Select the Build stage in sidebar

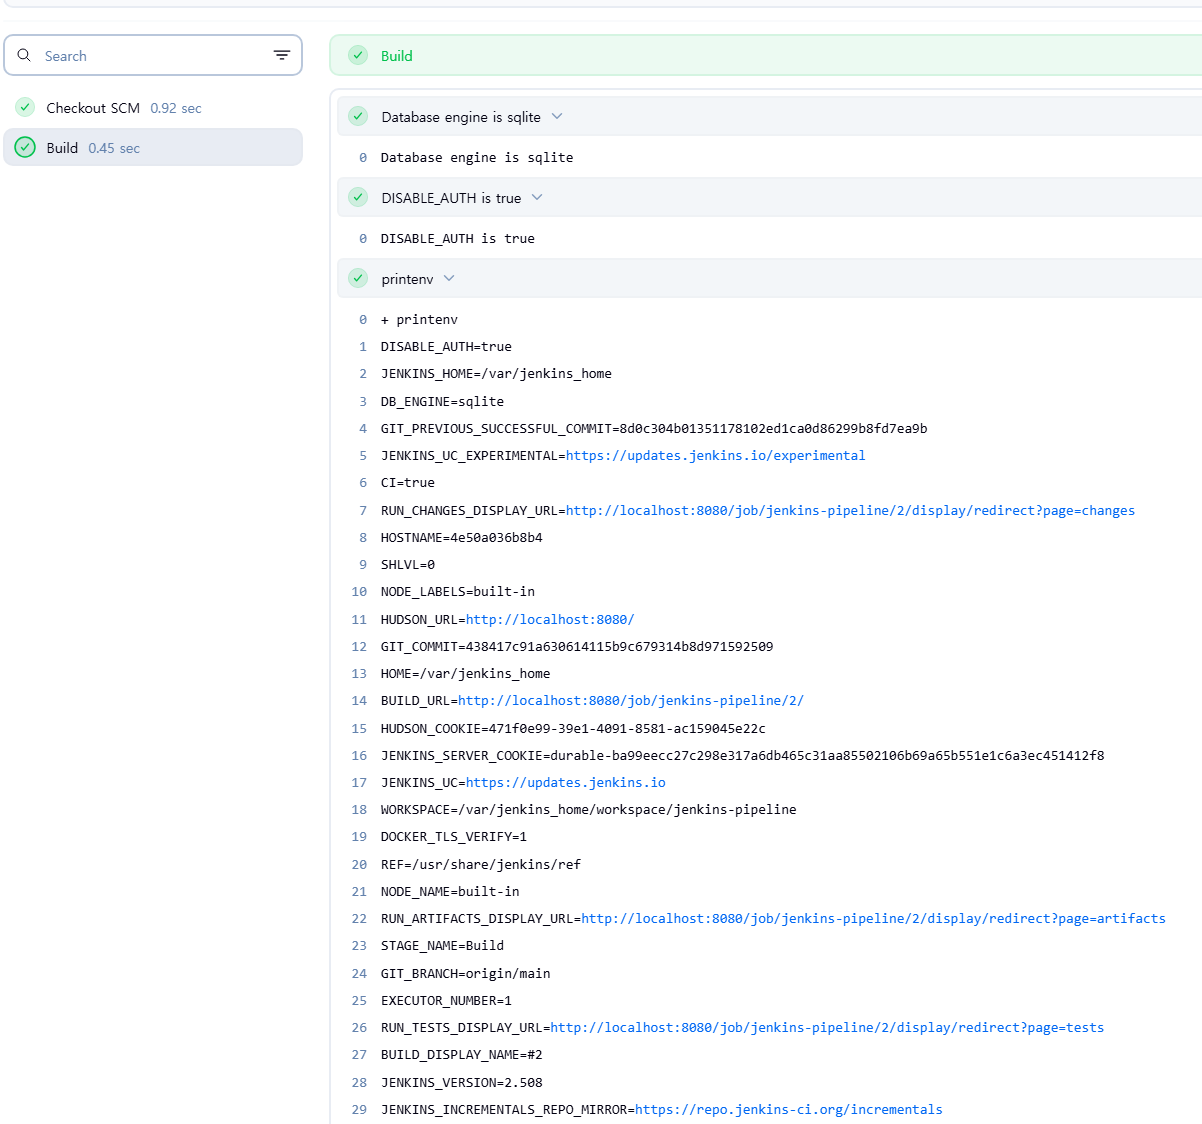coord(153,147)
